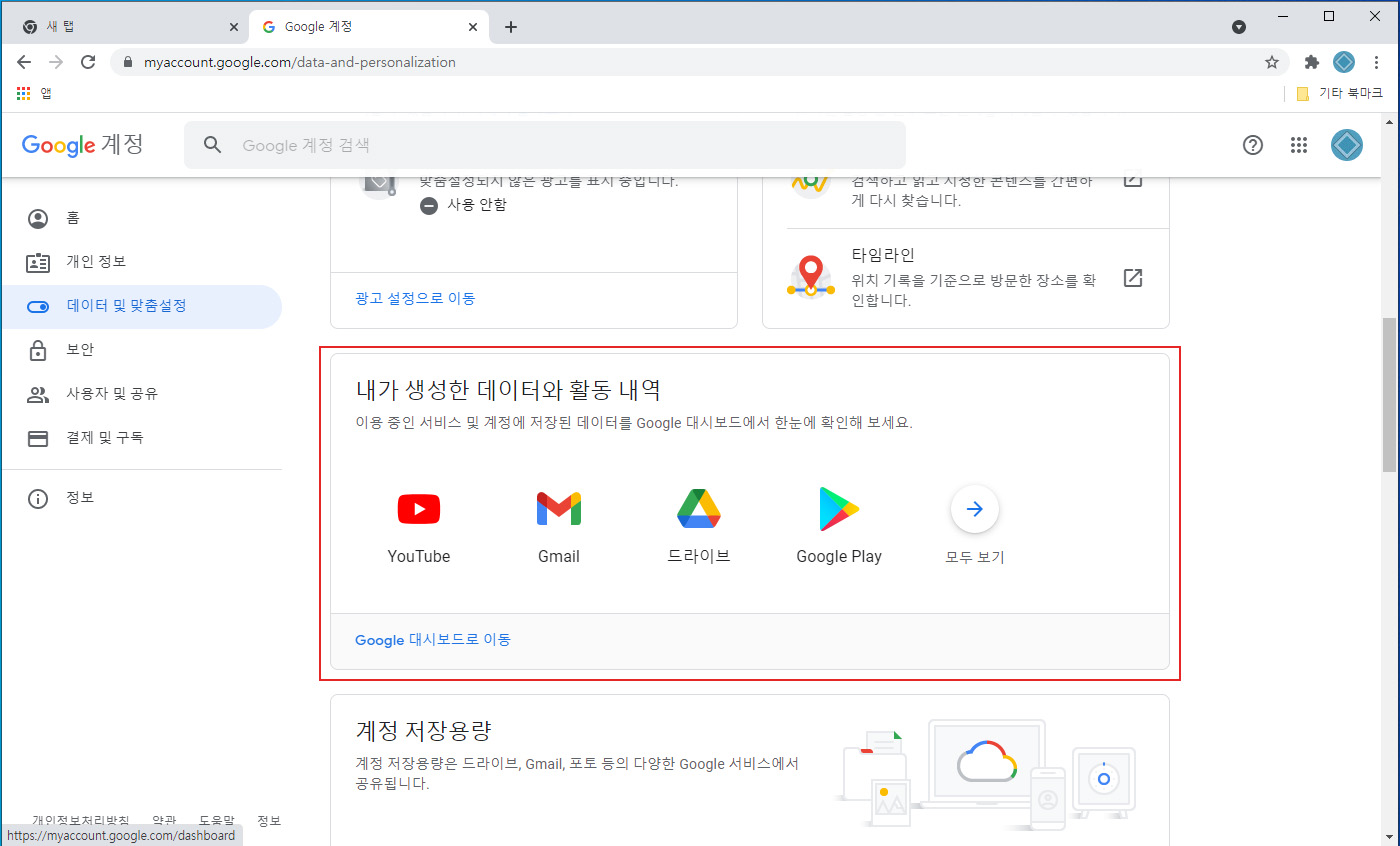
Task: Click the Timeline map pin icon
Action: pyautogui.click(x=811, y=278)
